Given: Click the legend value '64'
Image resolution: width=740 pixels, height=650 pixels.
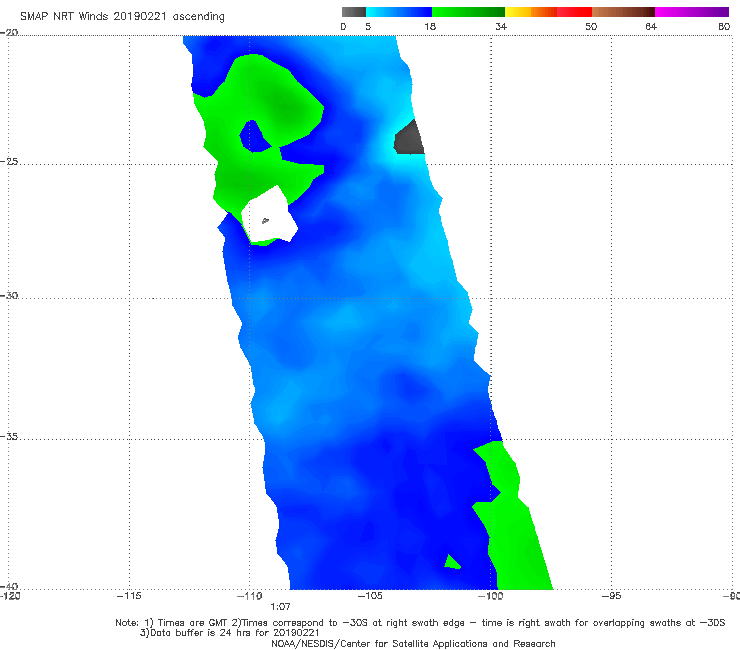Looking at the screenshot, I should pyautogui.click(x=651, y=27).
